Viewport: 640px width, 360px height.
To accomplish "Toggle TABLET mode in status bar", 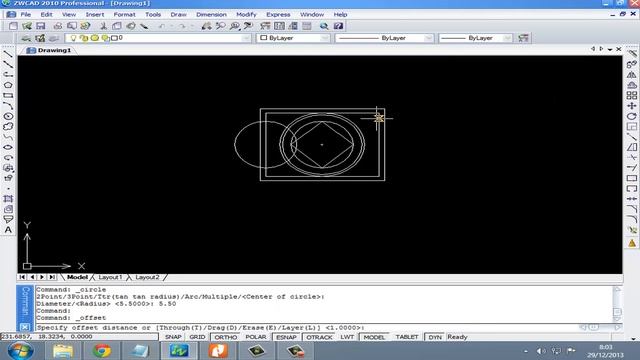I will [407, 337].
